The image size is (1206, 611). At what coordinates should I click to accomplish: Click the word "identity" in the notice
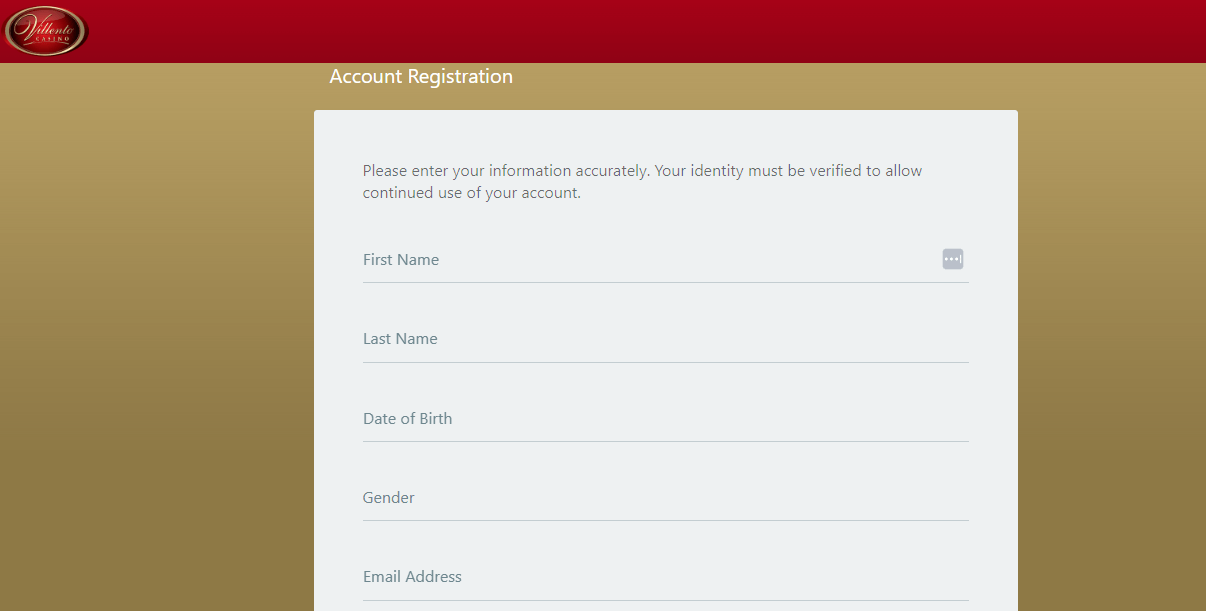[717, 171]
